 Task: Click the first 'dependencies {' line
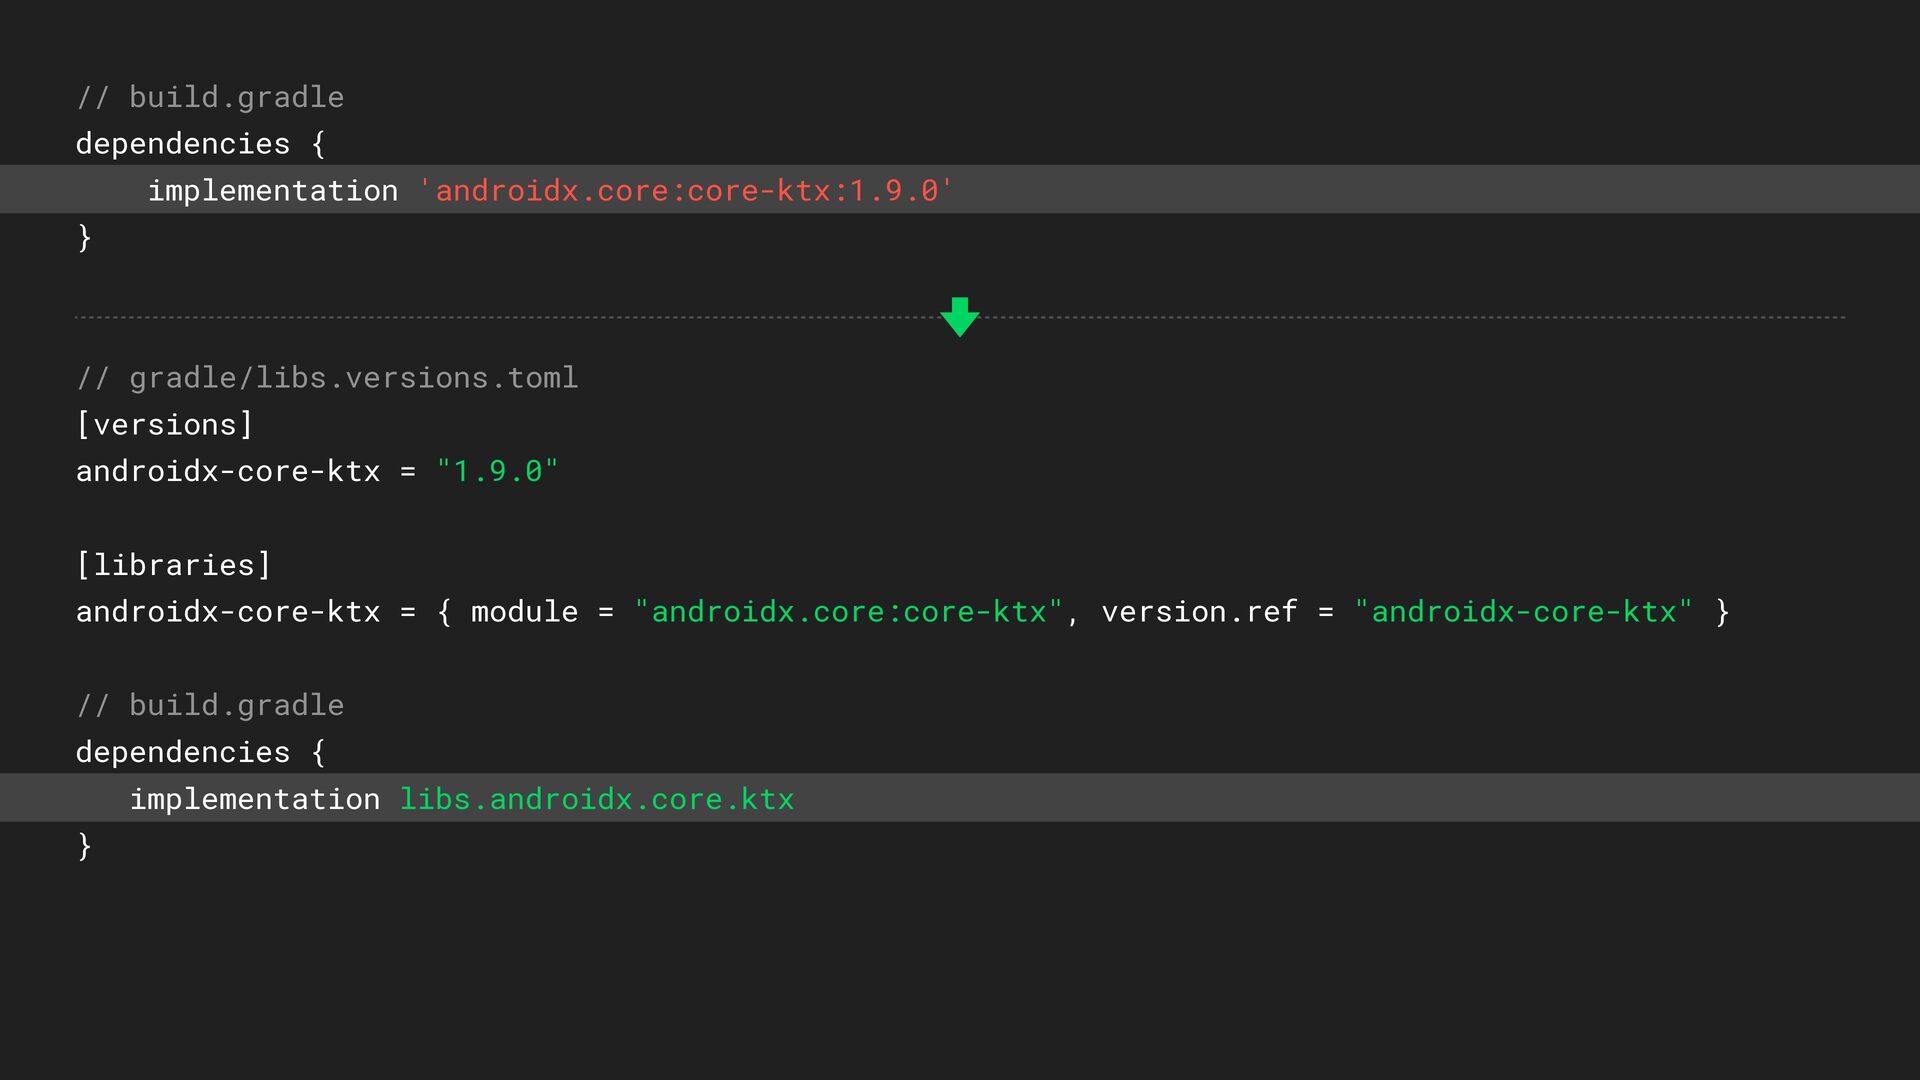[200, 144]
